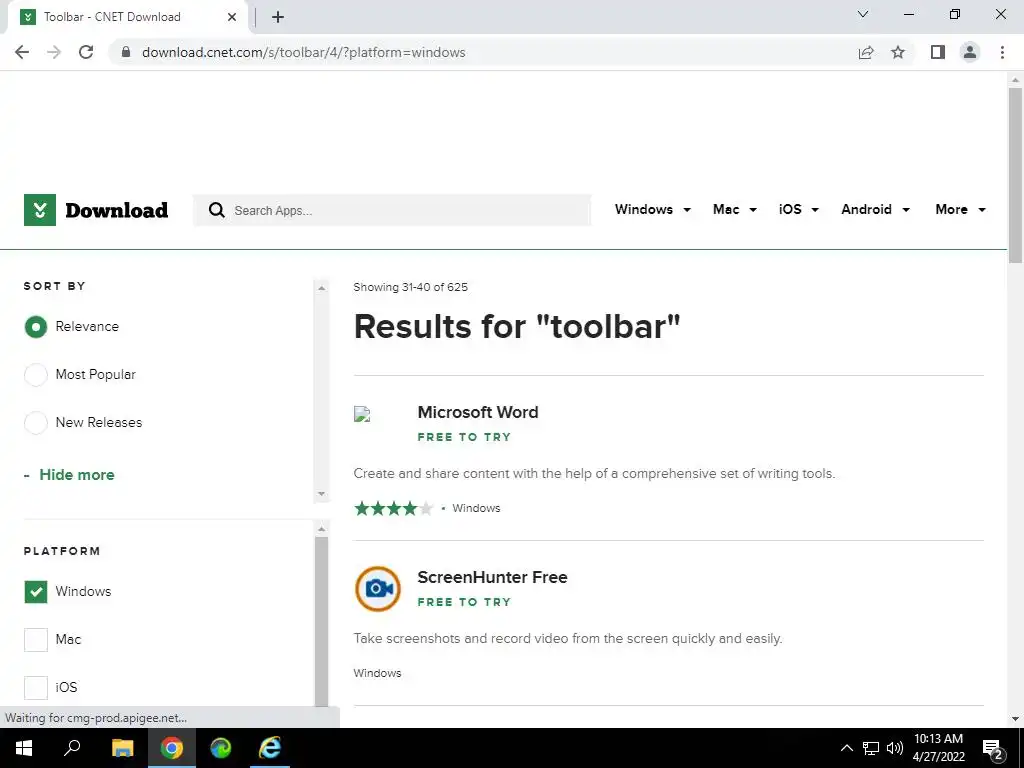Check the iOS platform checkbox
This screenshot has height=768, width=1024.
tap(36, 687)
